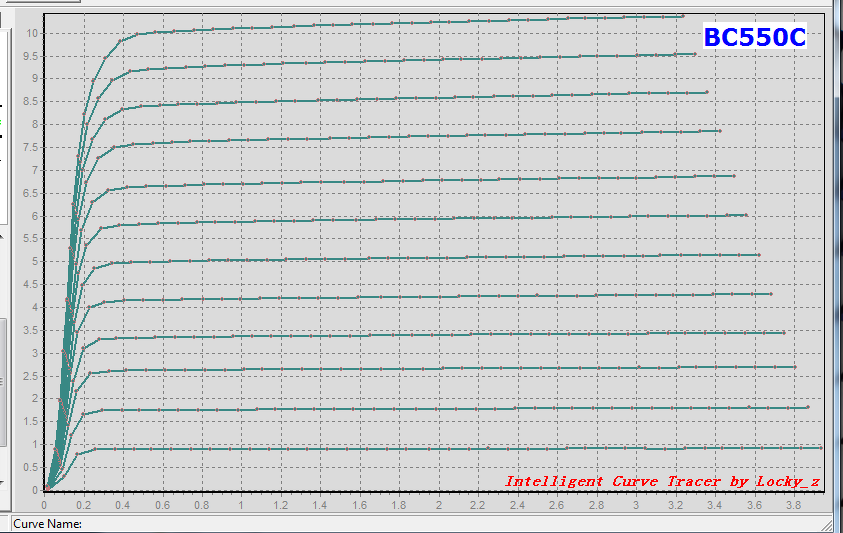Click the X-axis label 3.8
Viewport: 843px width, 533px height.
(794, 505)
